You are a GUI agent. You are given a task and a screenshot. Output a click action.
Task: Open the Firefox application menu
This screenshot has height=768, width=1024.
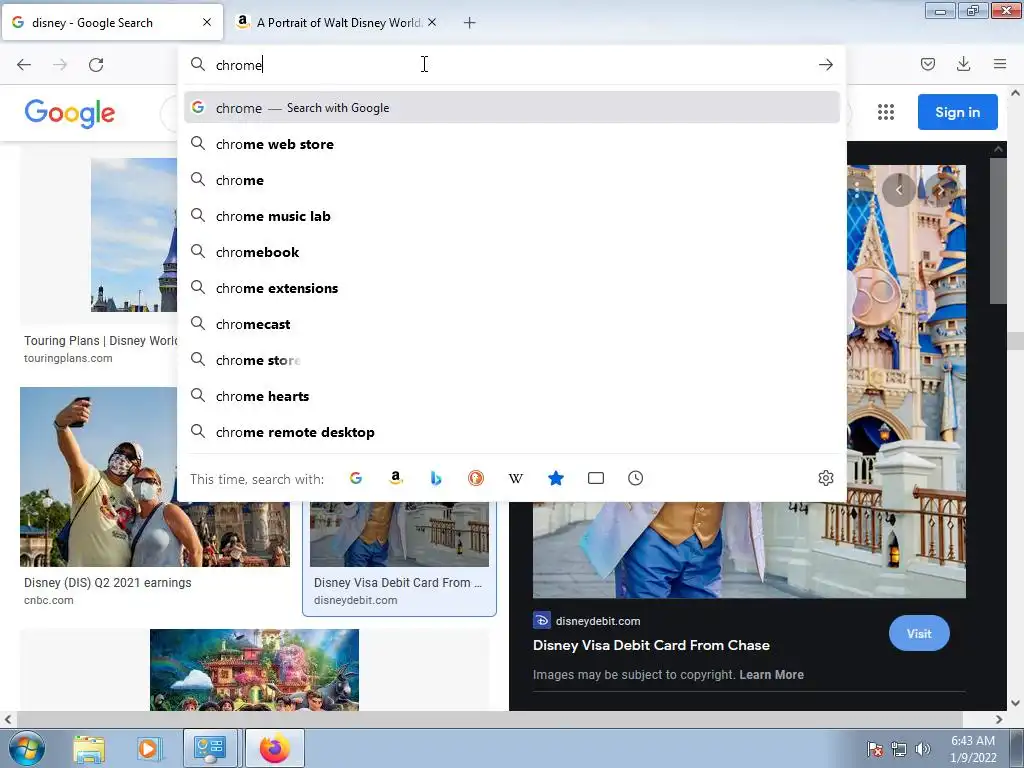tap(999, 64)
